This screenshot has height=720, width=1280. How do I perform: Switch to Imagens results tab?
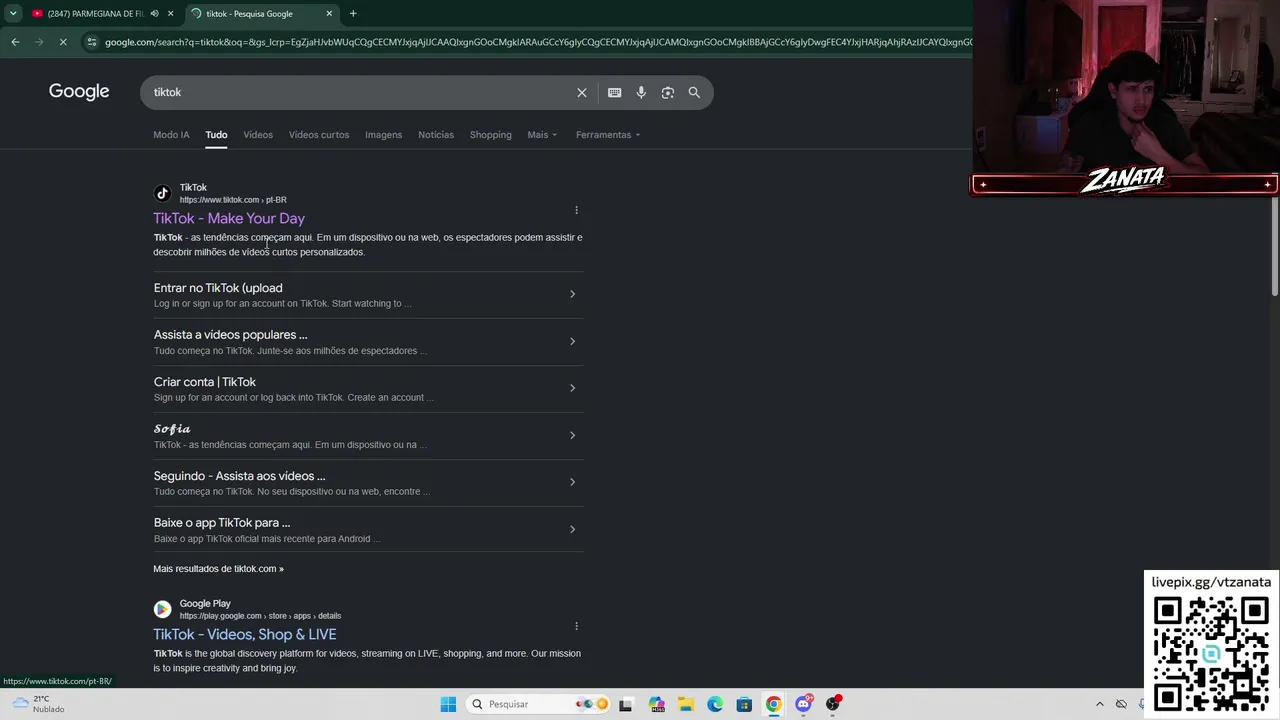point(383,135)
